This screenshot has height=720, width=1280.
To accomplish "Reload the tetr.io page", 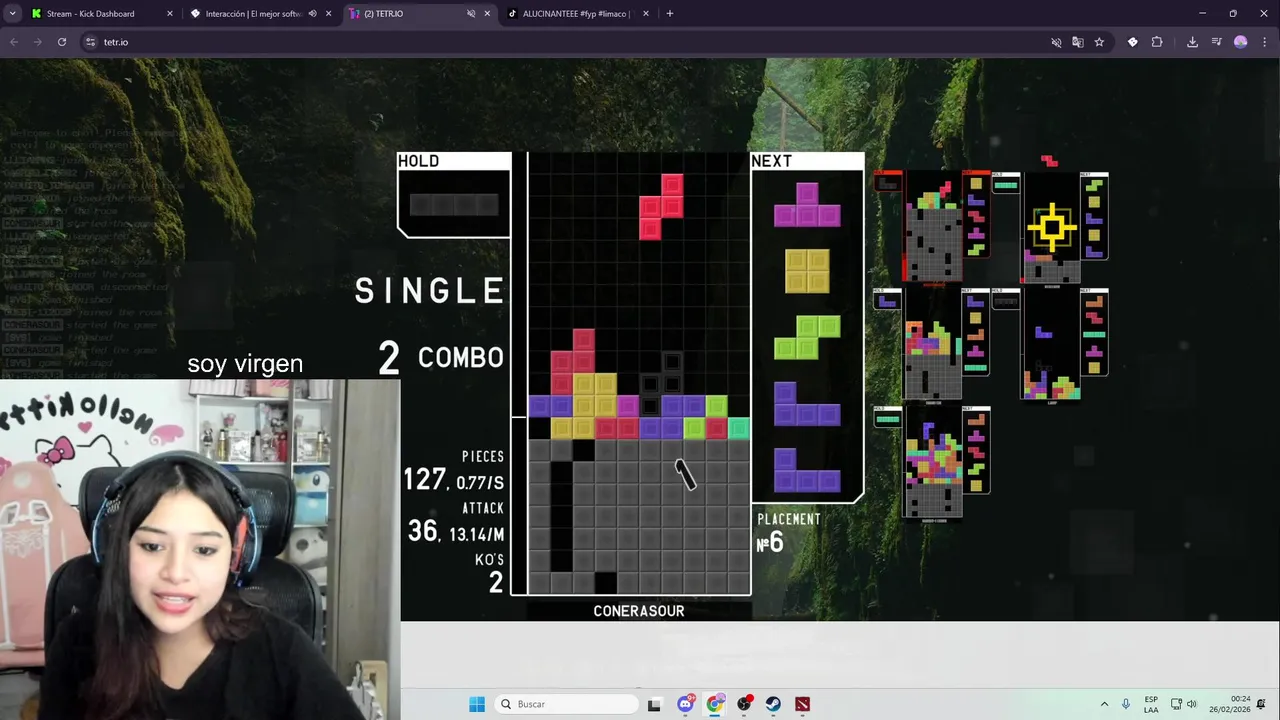I will tap(62, 42).
